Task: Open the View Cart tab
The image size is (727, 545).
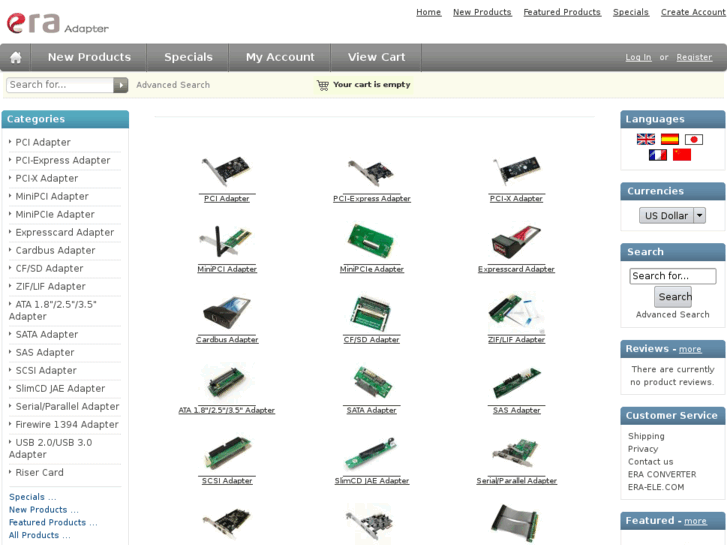Action: (376, 57)
